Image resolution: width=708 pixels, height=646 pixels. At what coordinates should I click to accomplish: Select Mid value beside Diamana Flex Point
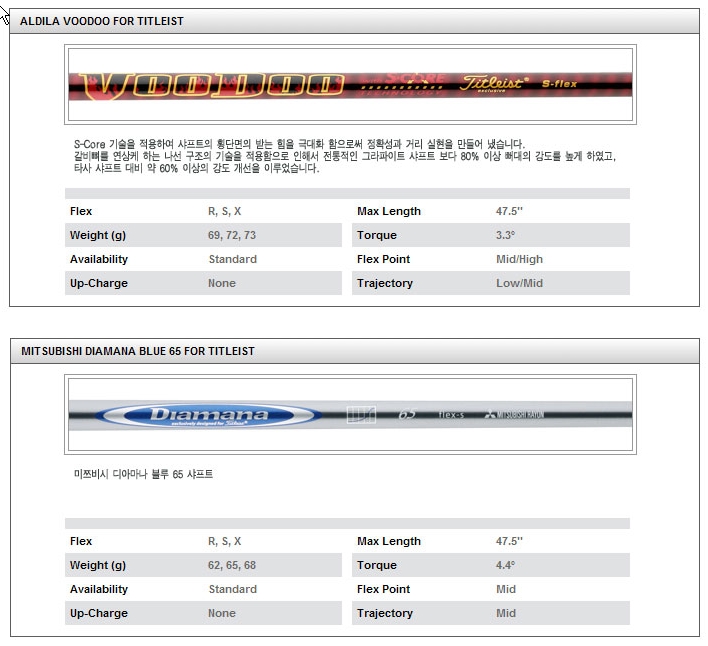point(506,589)
